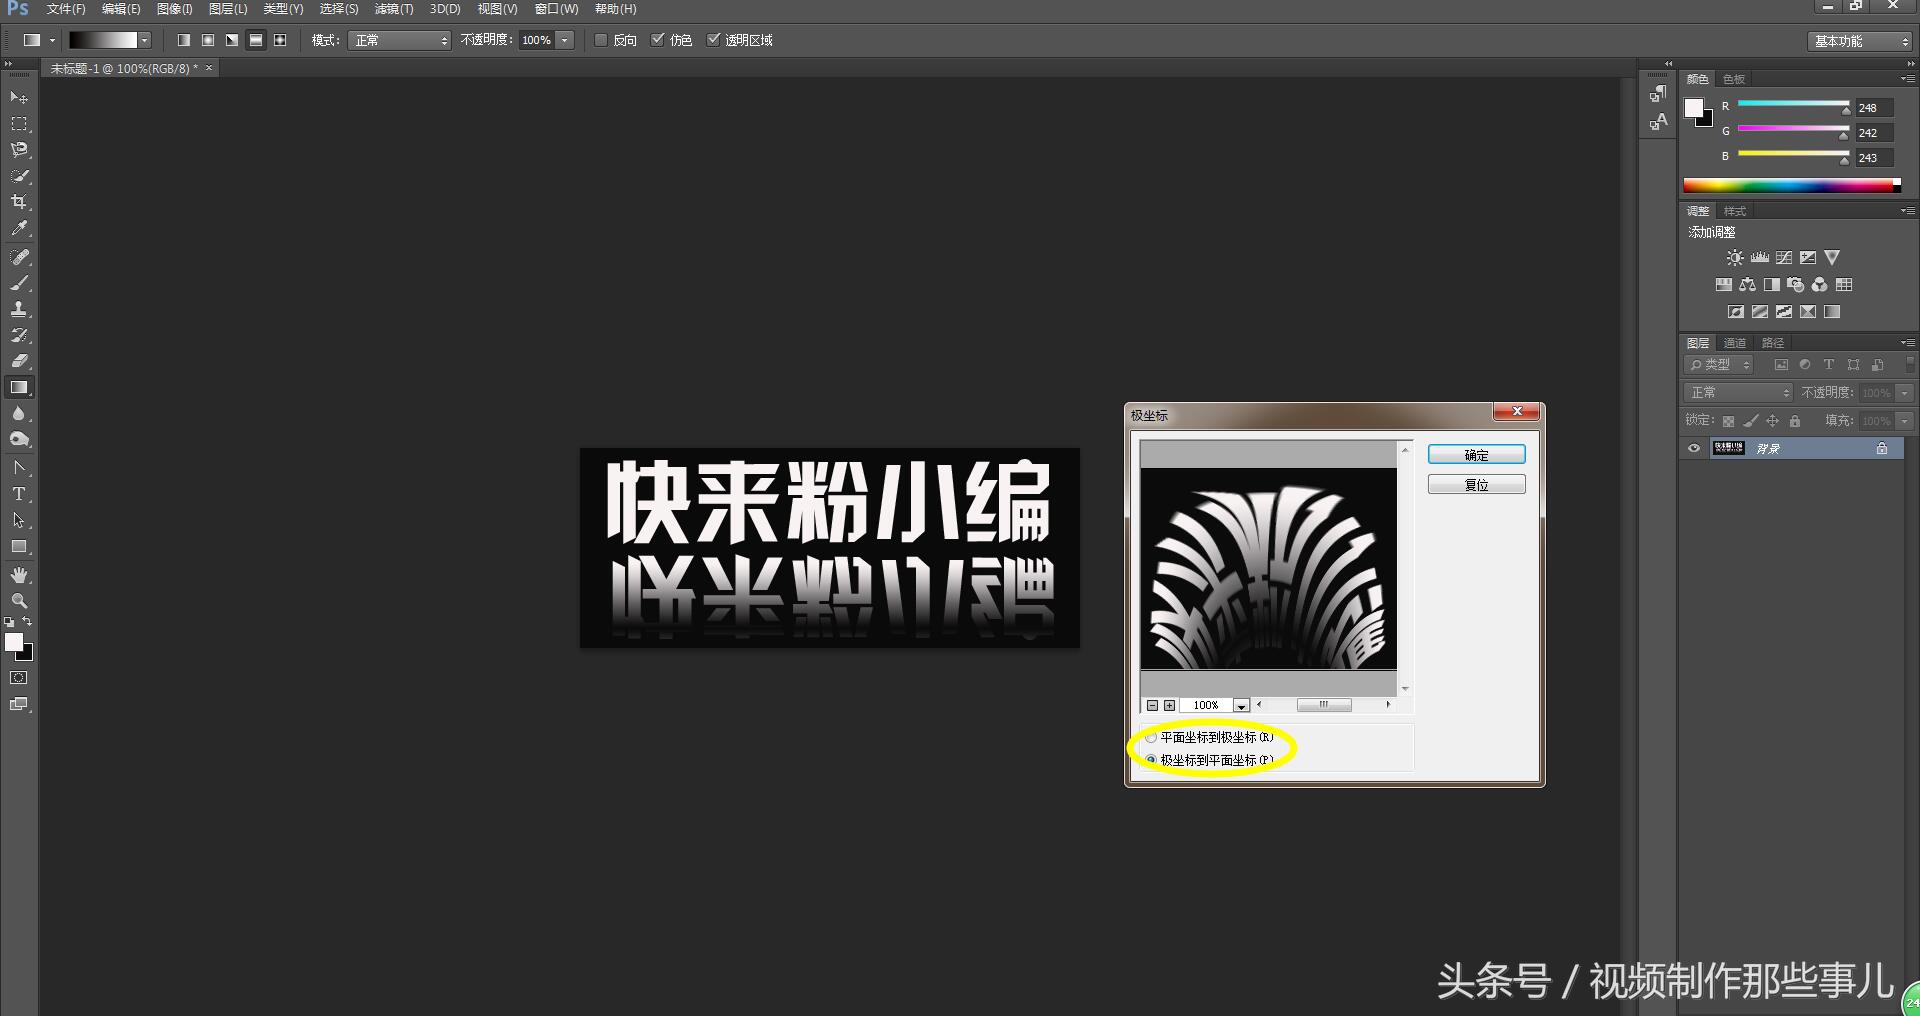Open the blend mode dropdown showing 正常
Screen dimensions: 1920x1016
[x=399, y=41]
